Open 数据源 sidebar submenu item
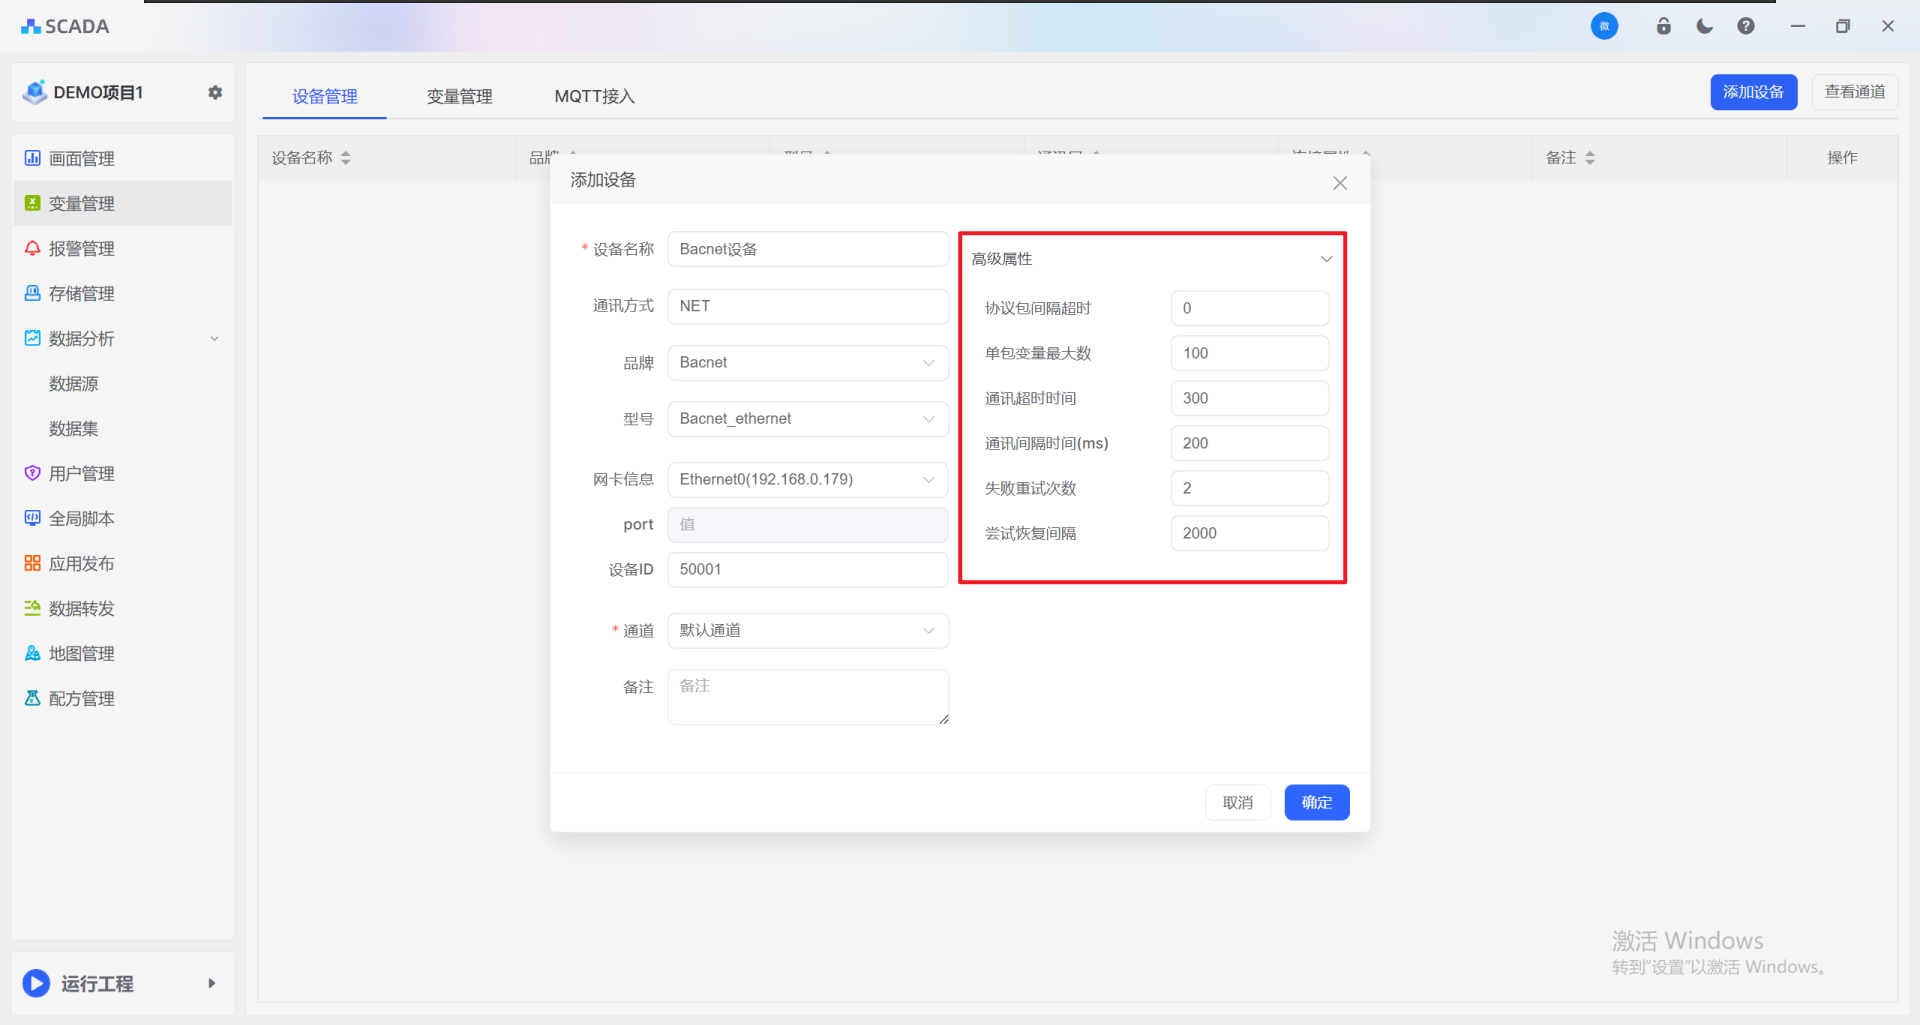 (74, 384)
